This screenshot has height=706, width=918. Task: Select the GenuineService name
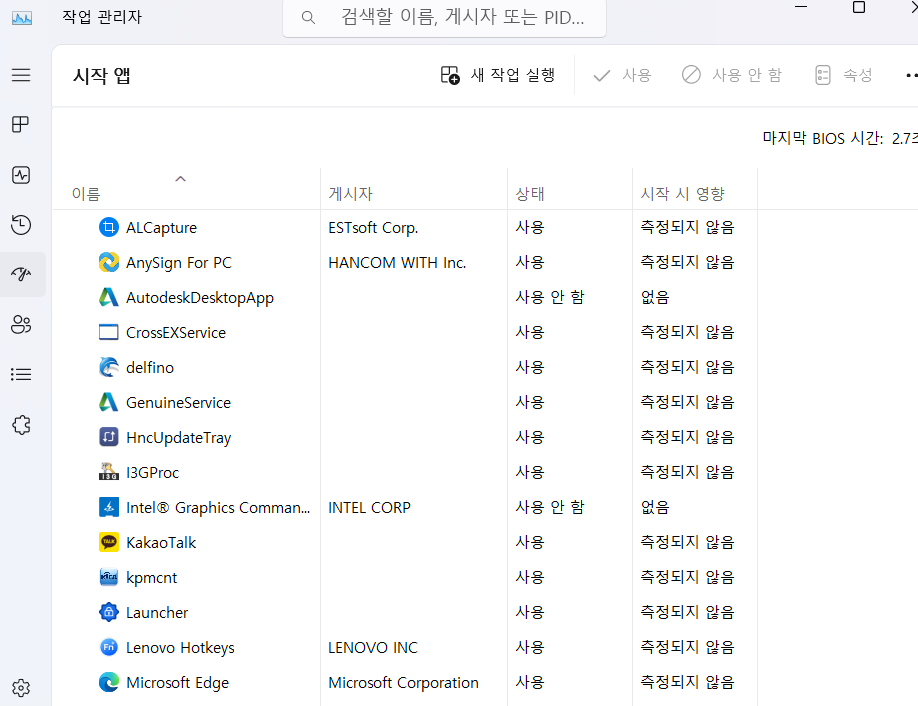coord(179,403)
